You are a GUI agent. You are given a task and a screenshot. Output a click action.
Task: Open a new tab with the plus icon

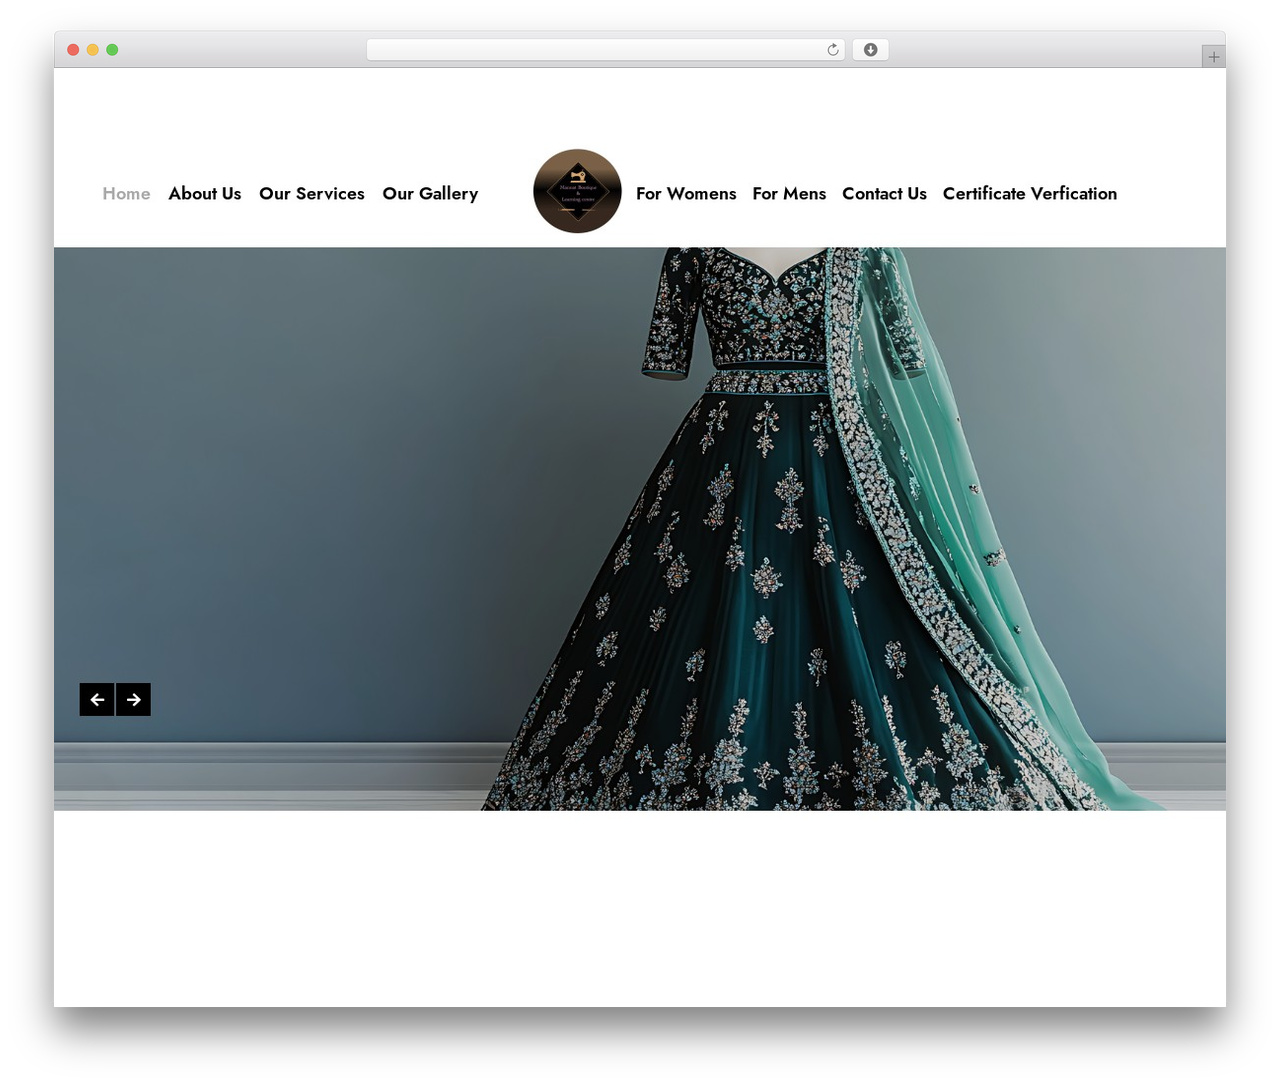tap(1213, 57)
